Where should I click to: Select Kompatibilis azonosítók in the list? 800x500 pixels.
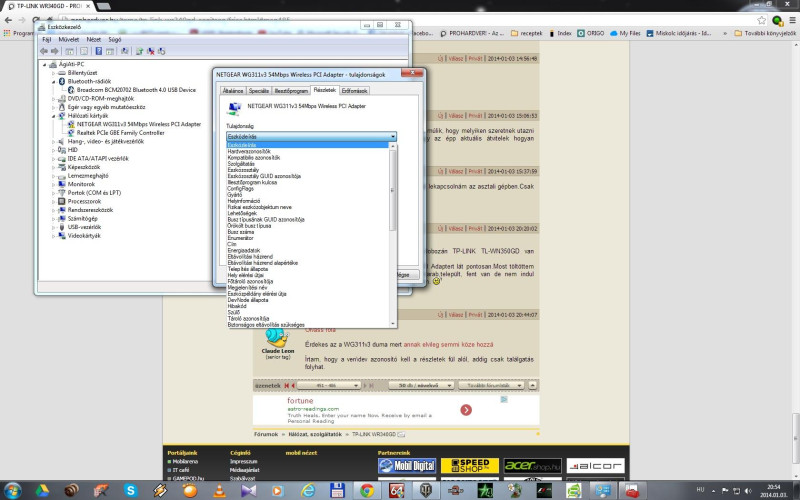click(308, 158)
